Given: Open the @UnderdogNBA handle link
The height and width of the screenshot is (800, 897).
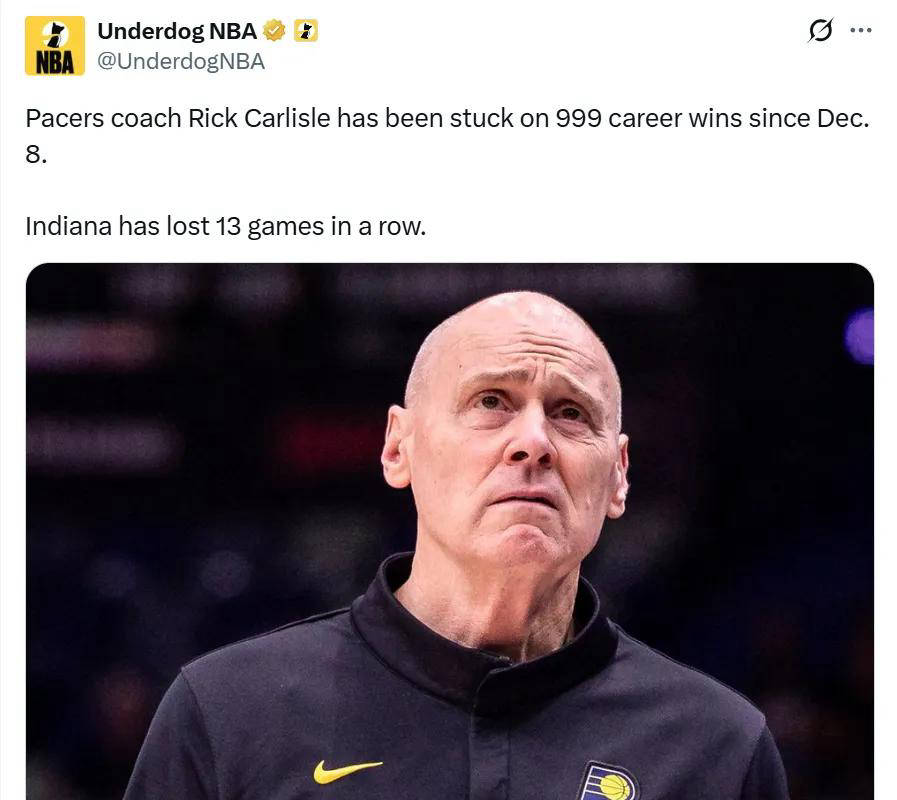Looking at the screenshot, I should coord(181,61).
